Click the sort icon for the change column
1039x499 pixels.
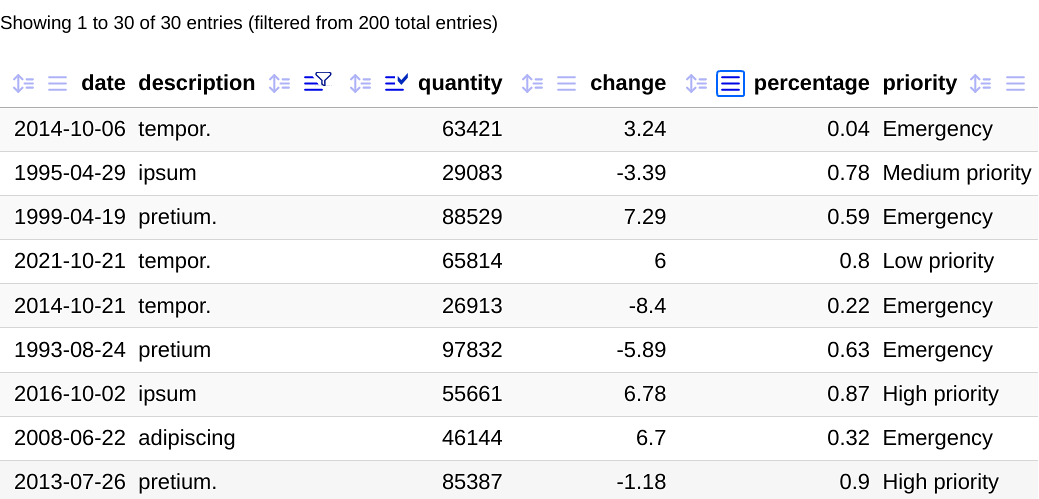pos(532,84)
